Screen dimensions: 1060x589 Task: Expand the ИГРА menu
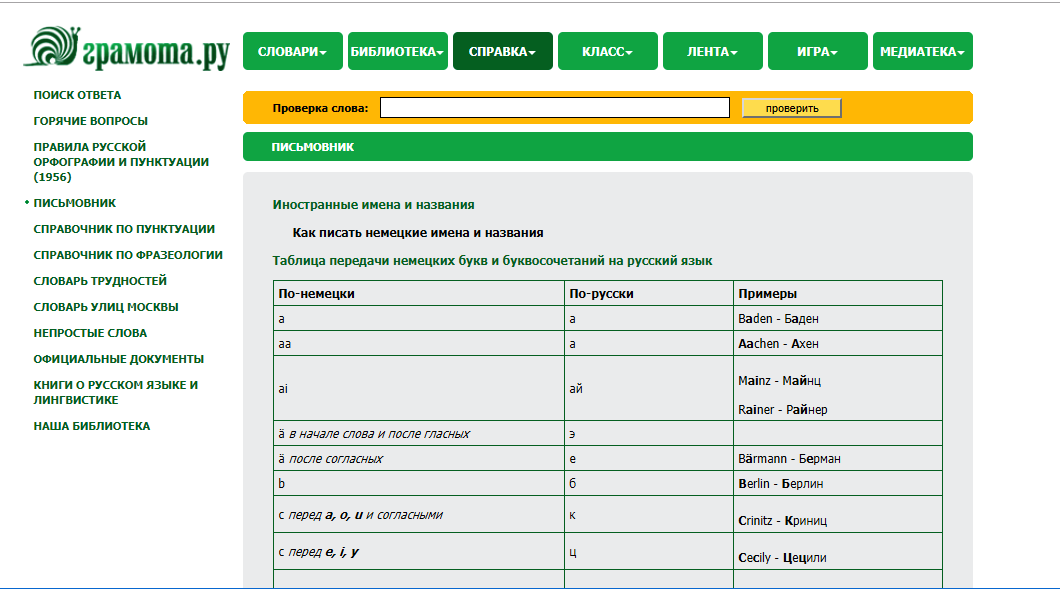817,51
